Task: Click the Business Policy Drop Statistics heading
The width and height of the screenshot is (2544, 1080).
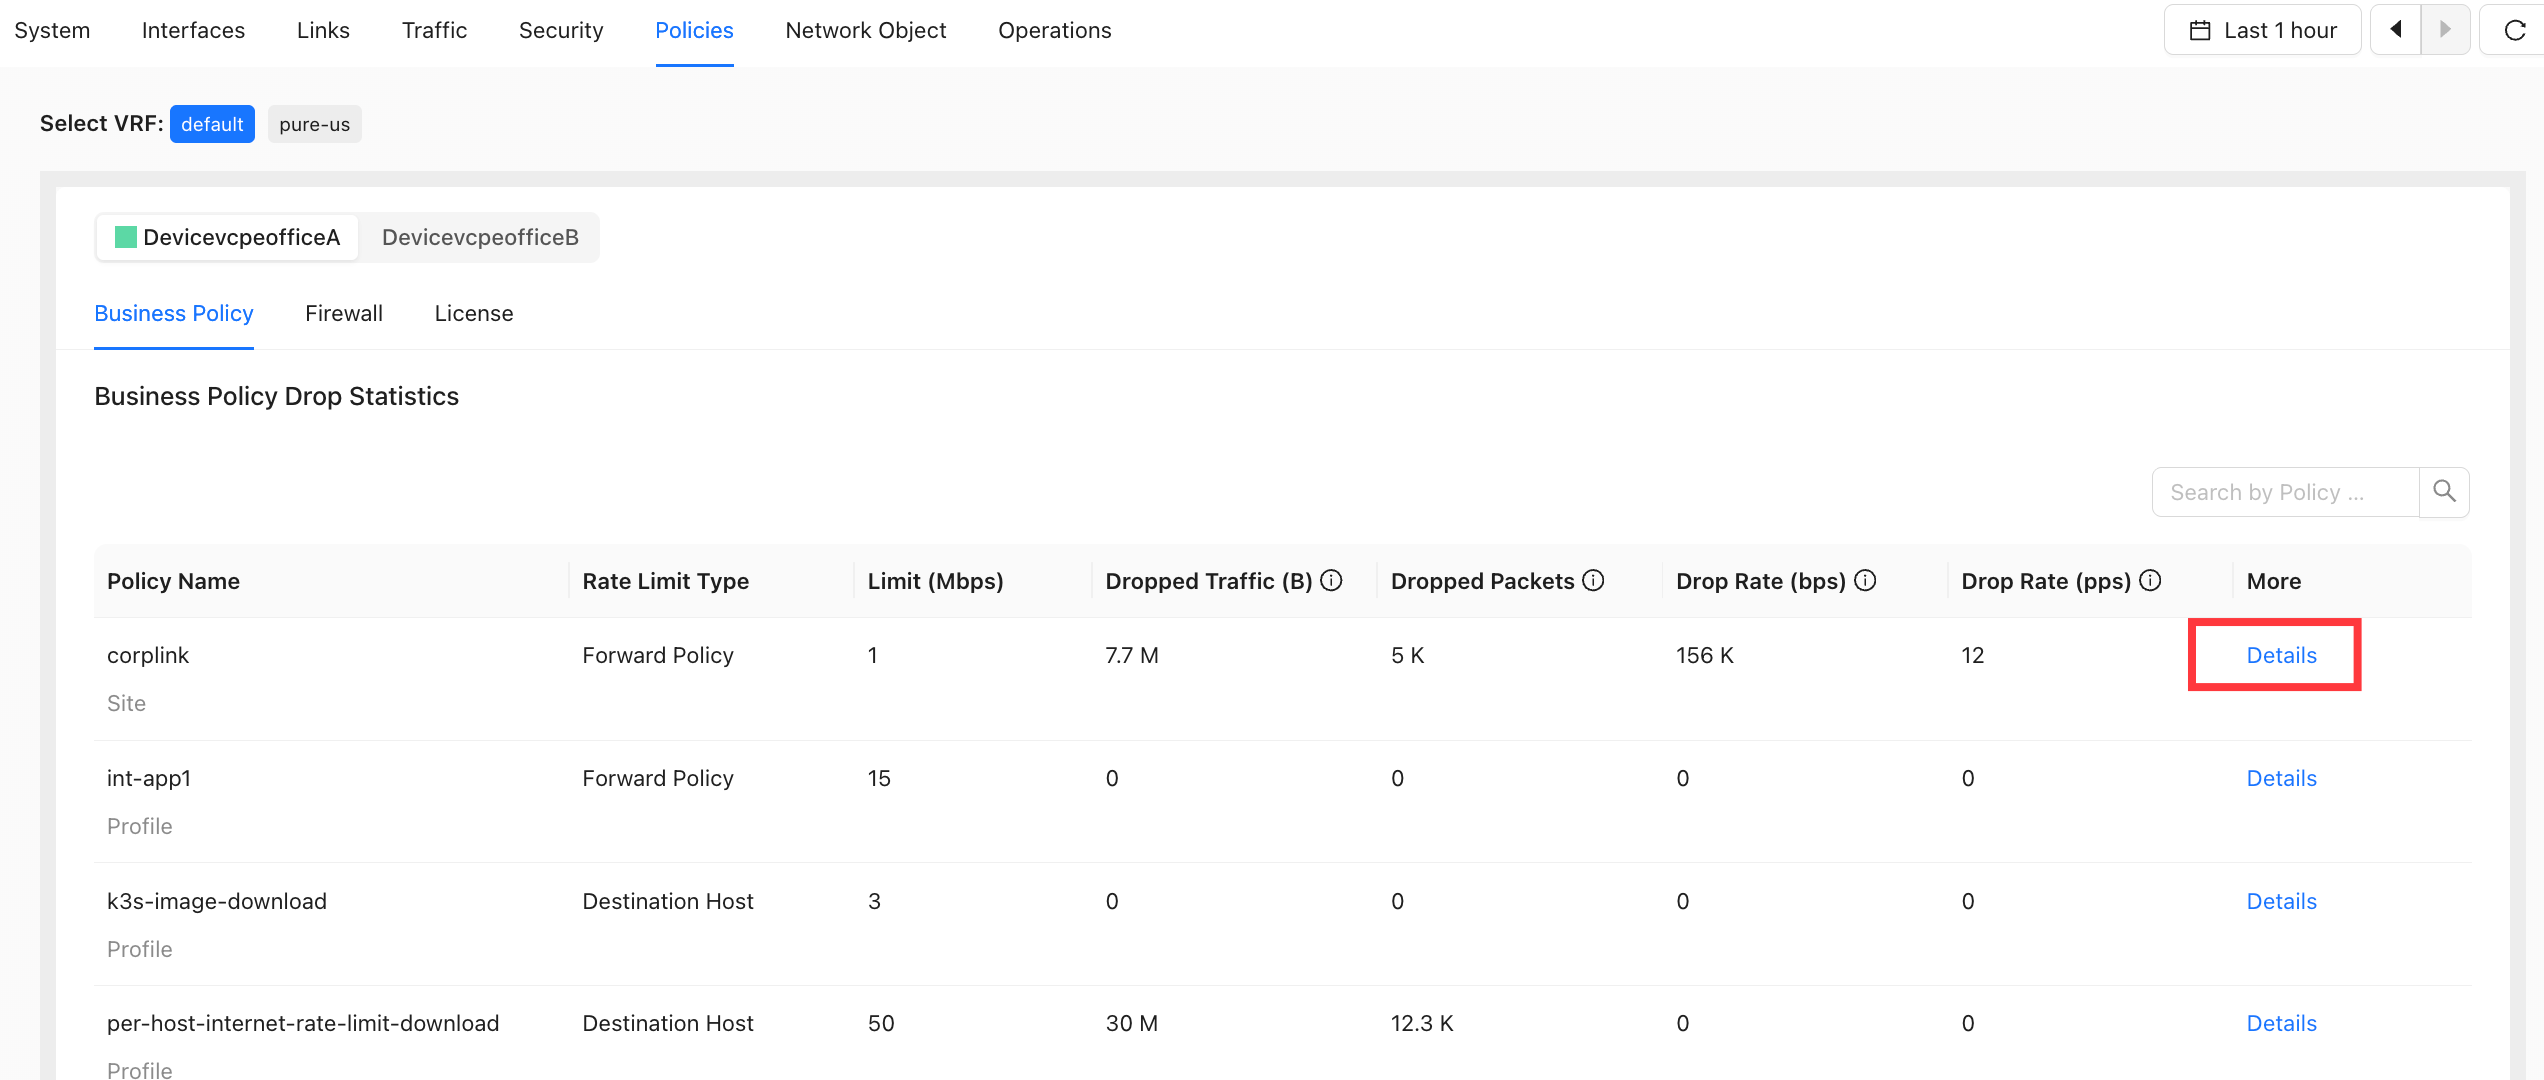Action: click(x=277, y=396)
